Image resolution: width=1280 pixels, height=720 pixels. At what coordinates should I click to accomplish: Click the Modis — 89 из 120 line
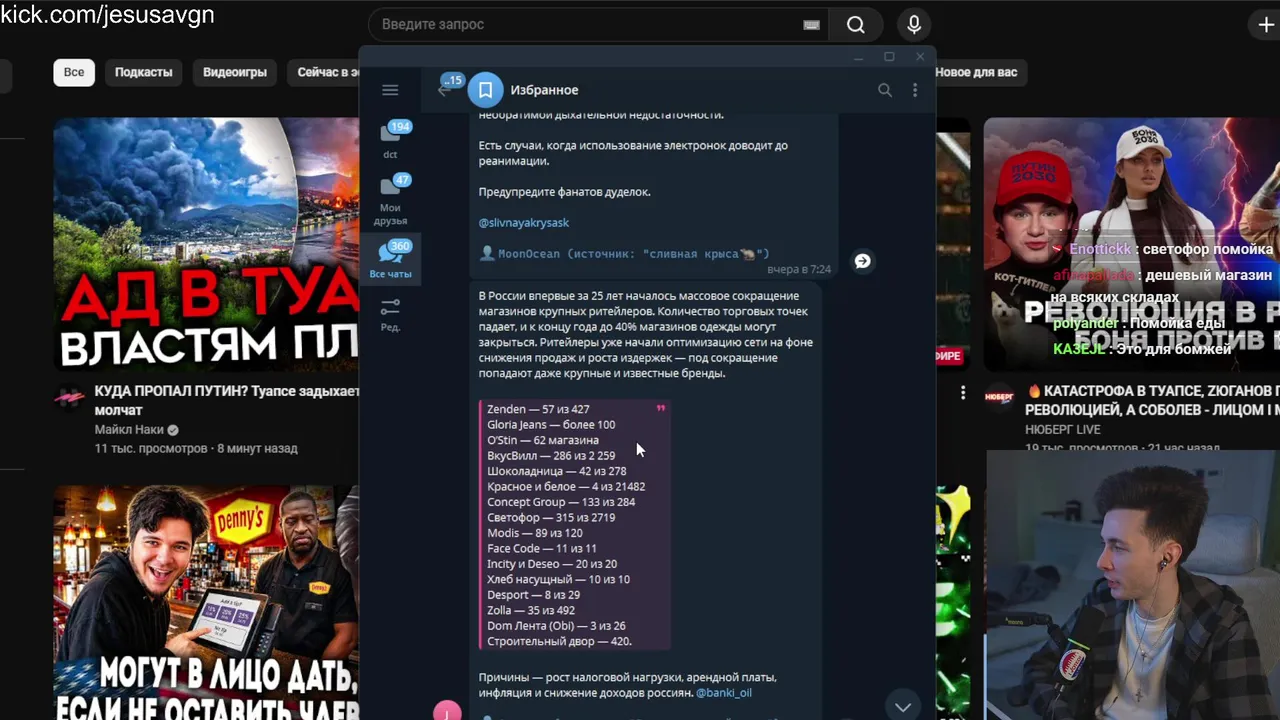[535, 533]
